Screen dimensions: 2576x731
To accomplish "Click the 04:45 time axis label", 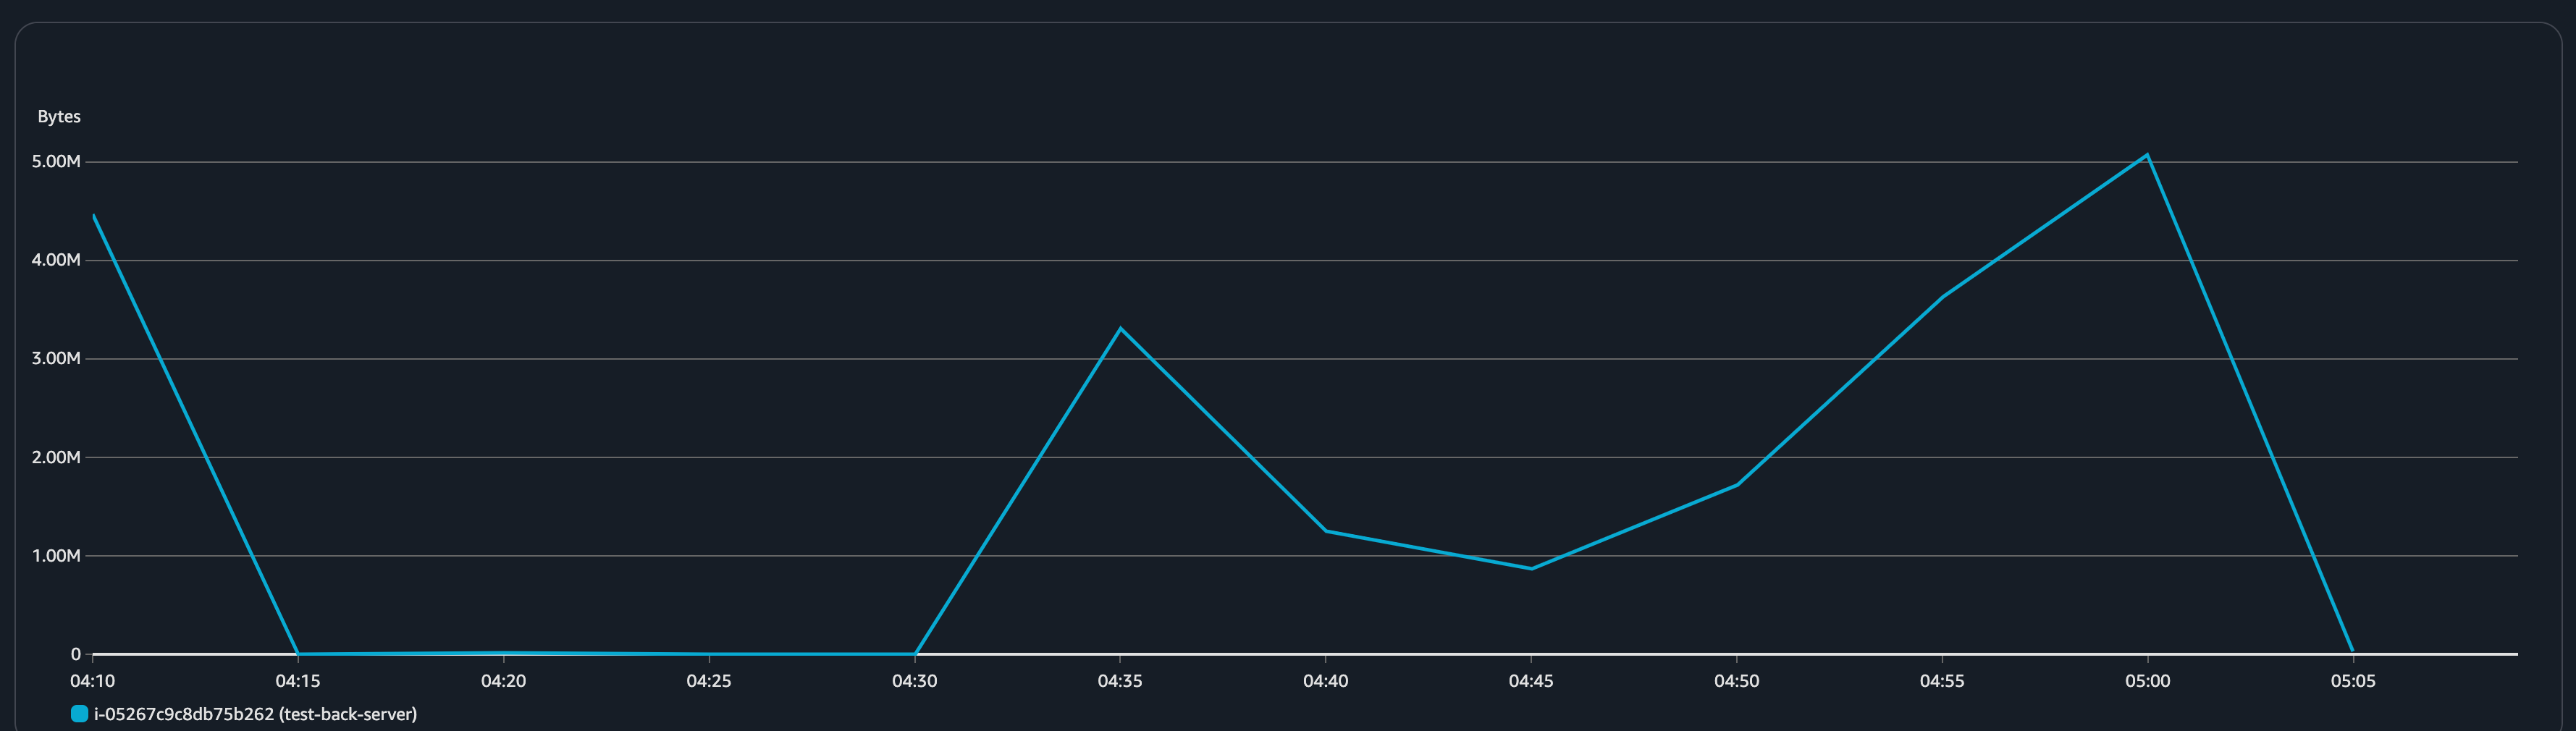I will [x=1531, y=681].
